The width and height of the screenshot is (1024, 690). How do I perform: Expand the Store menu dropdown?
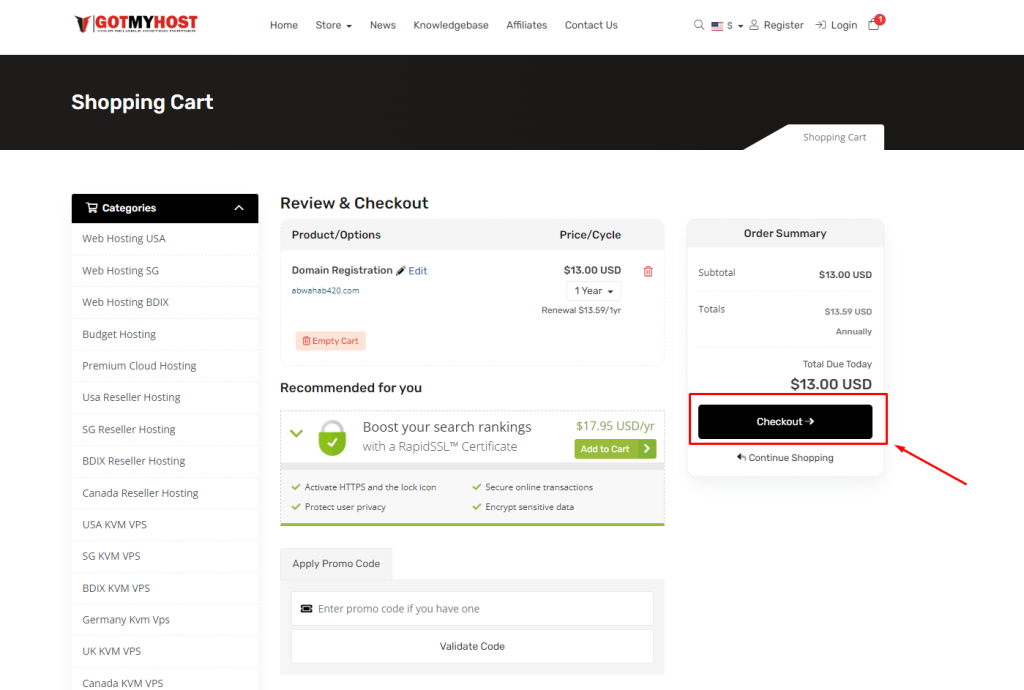pos(333,25)
